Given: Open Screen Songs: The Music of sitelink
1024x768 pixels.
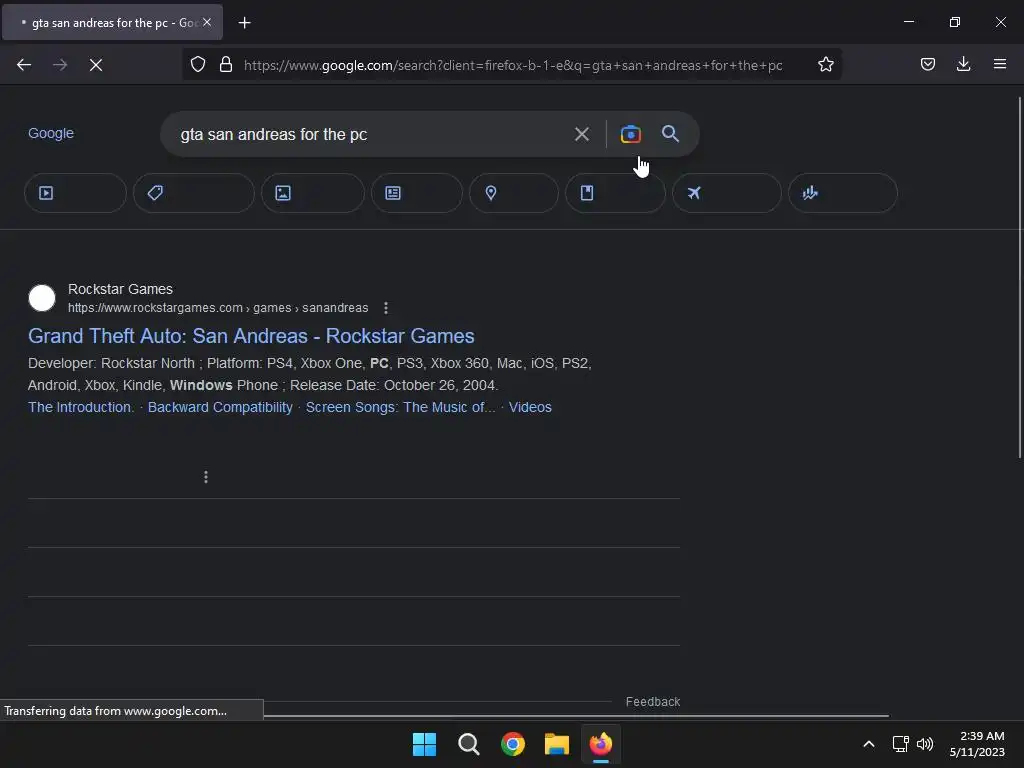Looking at the screenshot, I should click(400, 407).
